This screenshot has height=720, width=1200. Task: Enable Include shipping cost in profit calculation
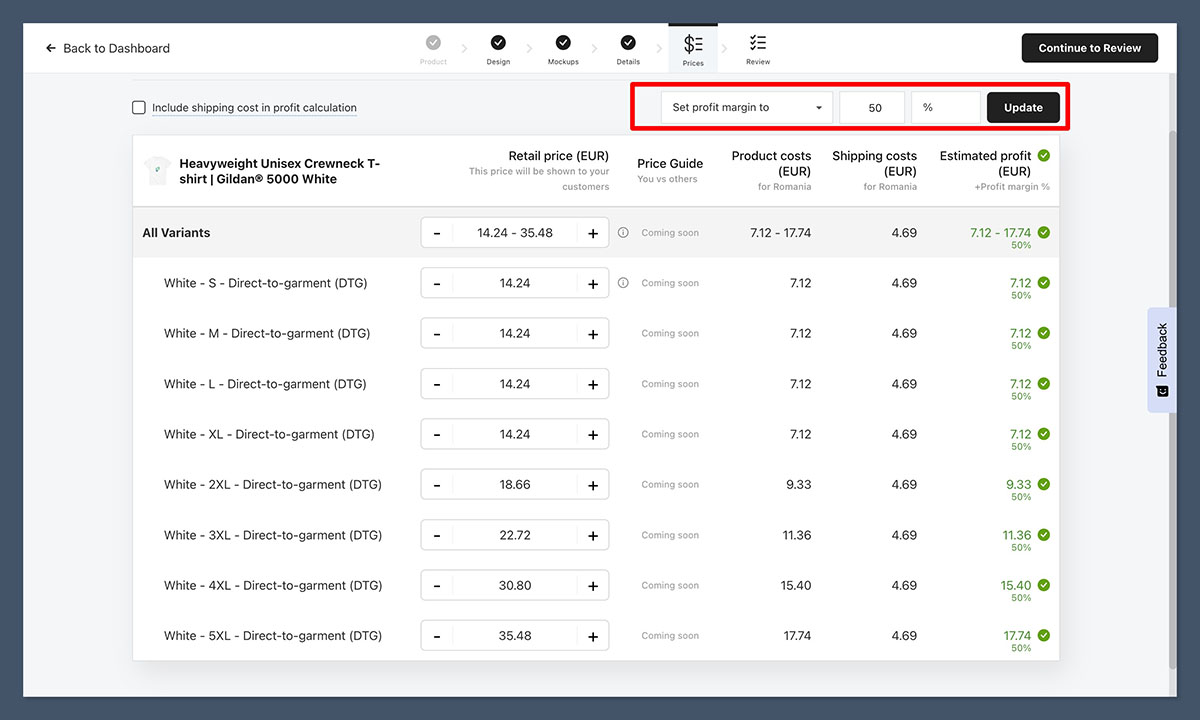138,107
